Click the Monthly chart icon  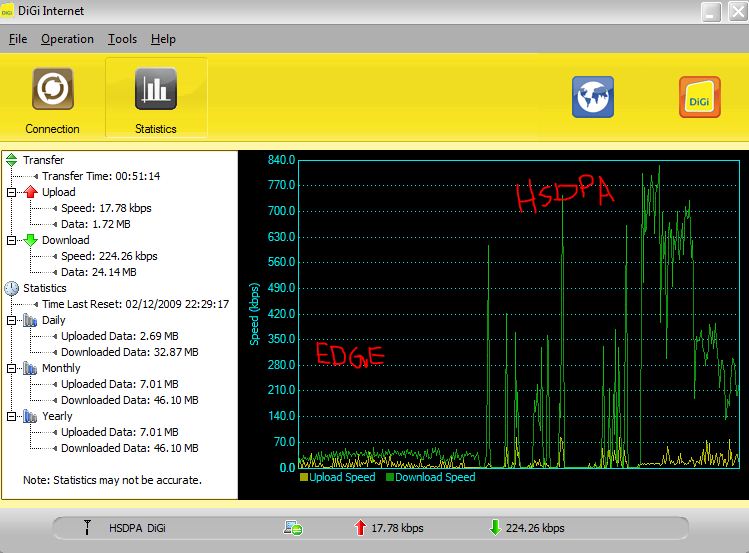pyautogui.click(x=30, y=368)
